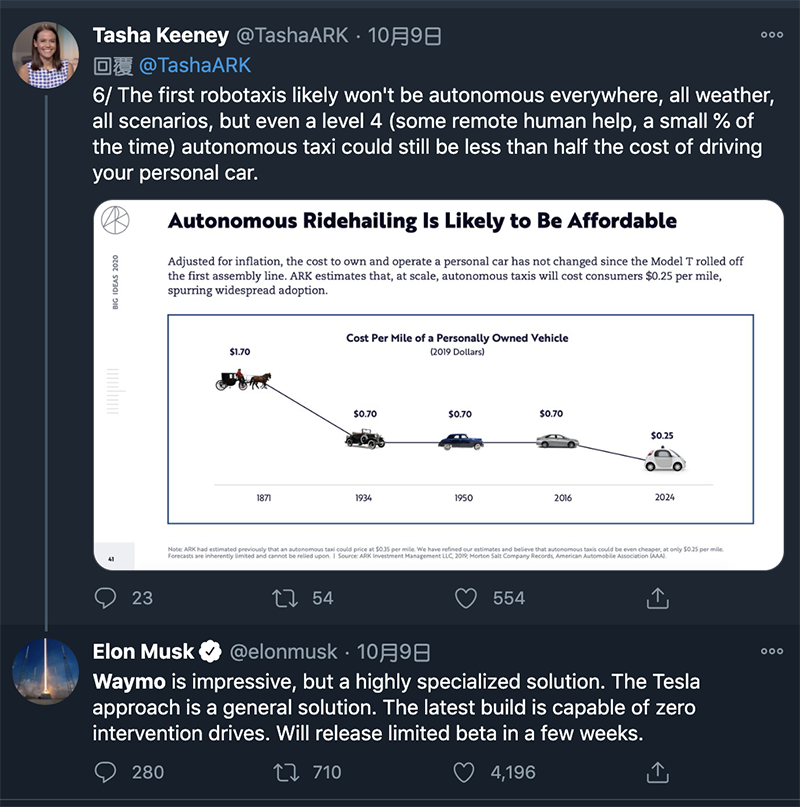
Task: Open the Tasha Keeney display name
Action: [x=161, y=36]
